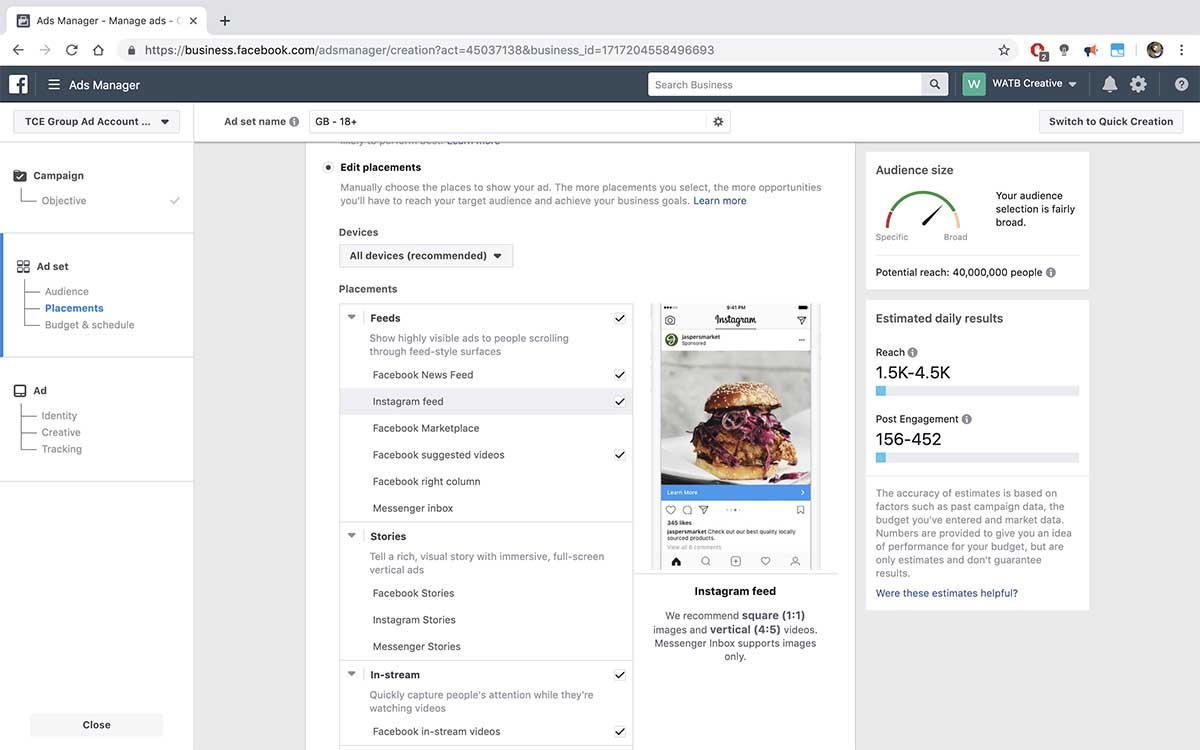Select the Edit placements radio button
The height and width of the screenshot is (750, 1200).
click(328, 167)
